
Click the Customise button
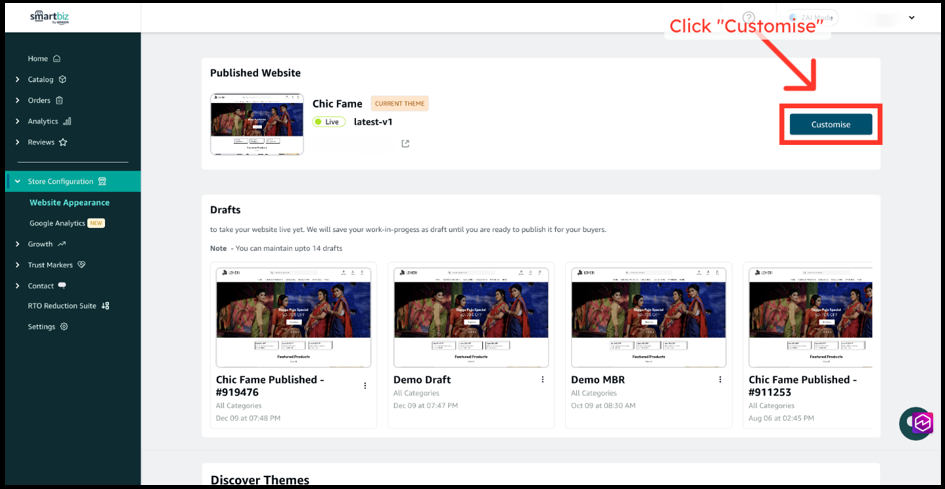[x=830, y=124]
